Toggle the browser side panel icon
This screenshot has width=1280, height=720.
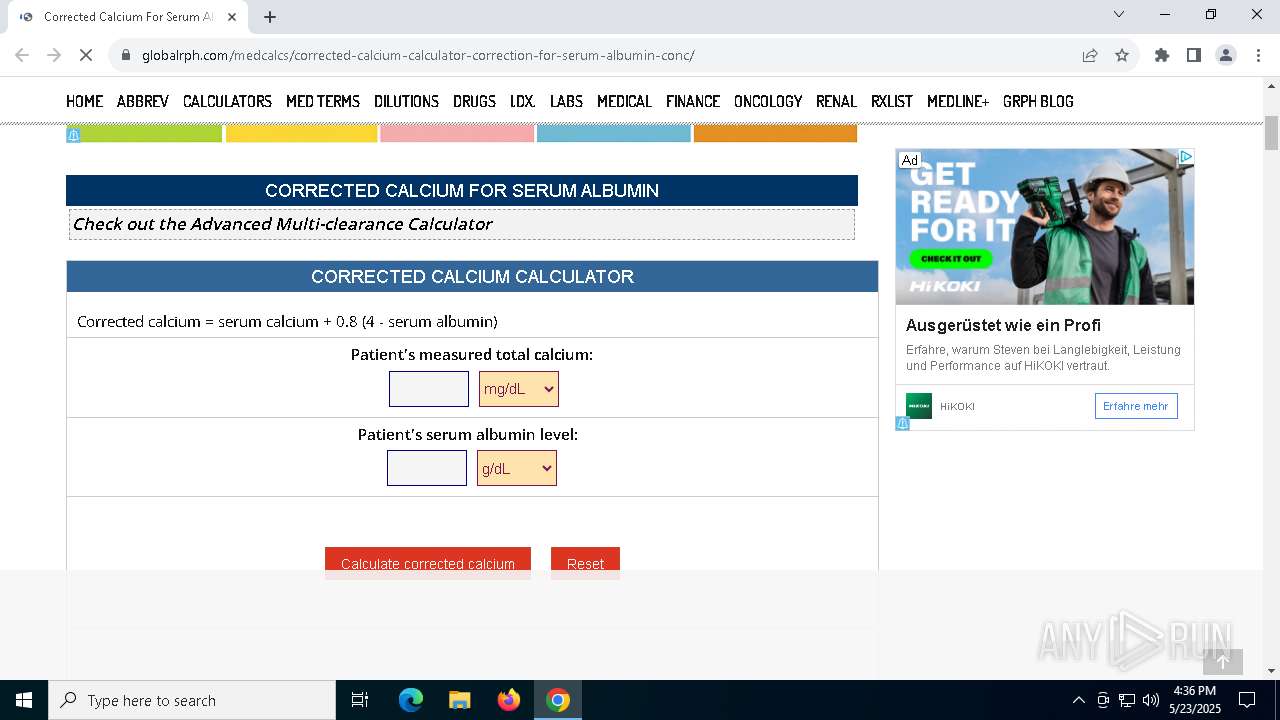[x=1194, y=55]
